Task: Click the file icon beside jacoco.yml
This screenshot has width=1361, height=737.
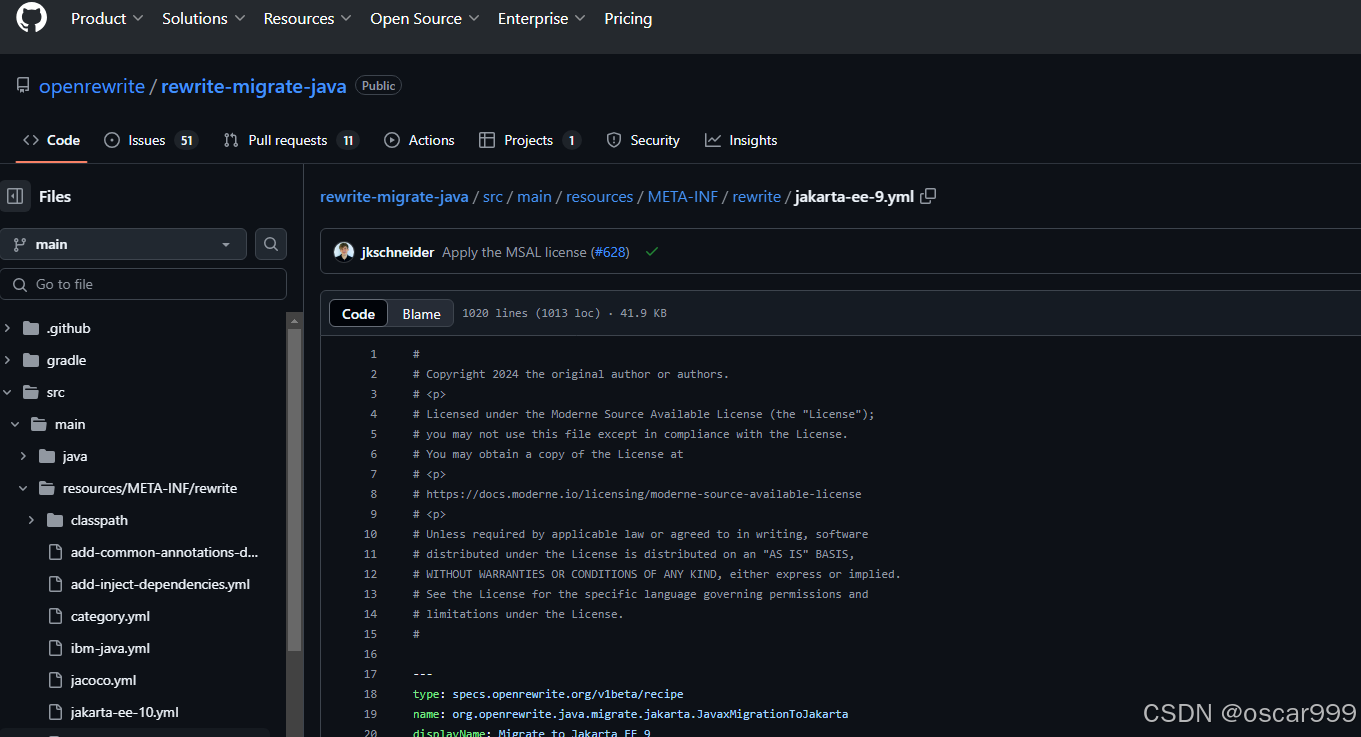Action: (56, 680)
